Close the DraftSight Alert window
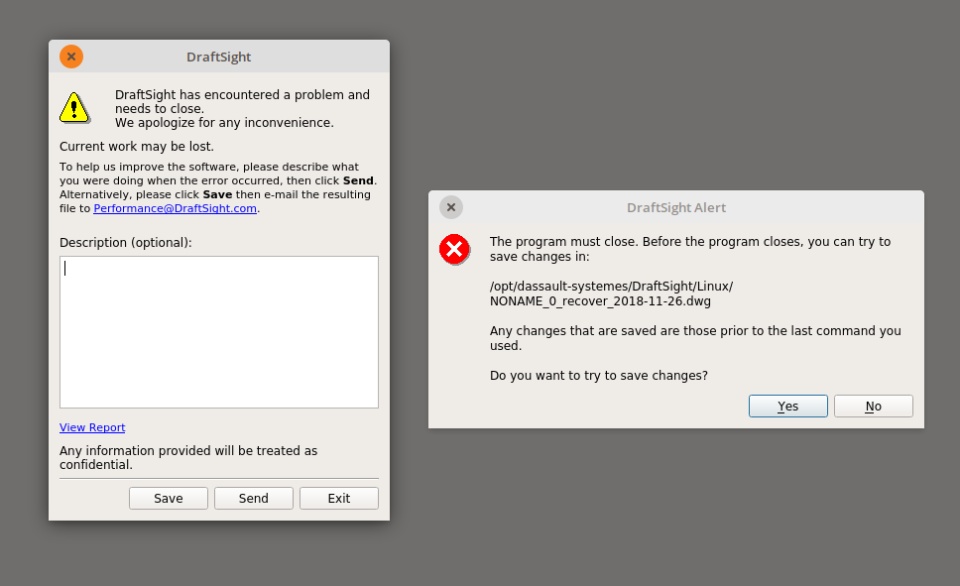960x586 pixels. tap(451, 208)
